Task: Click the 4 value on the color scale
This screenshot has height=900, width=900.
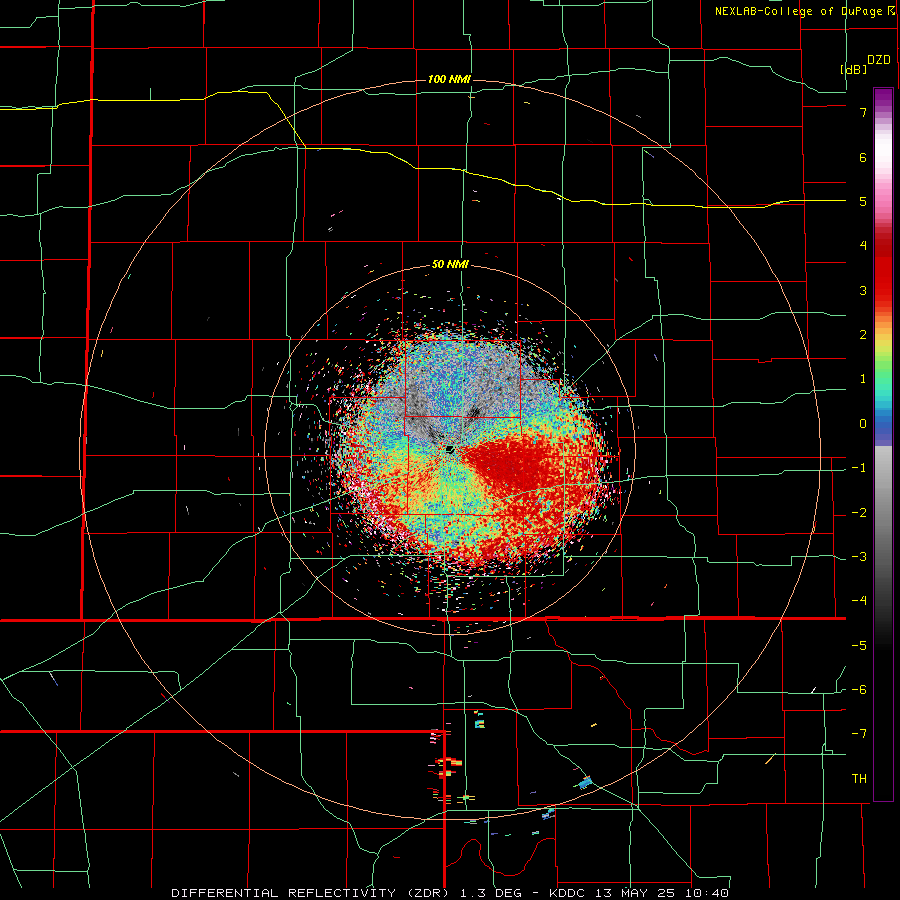Action: coord(863,246)
